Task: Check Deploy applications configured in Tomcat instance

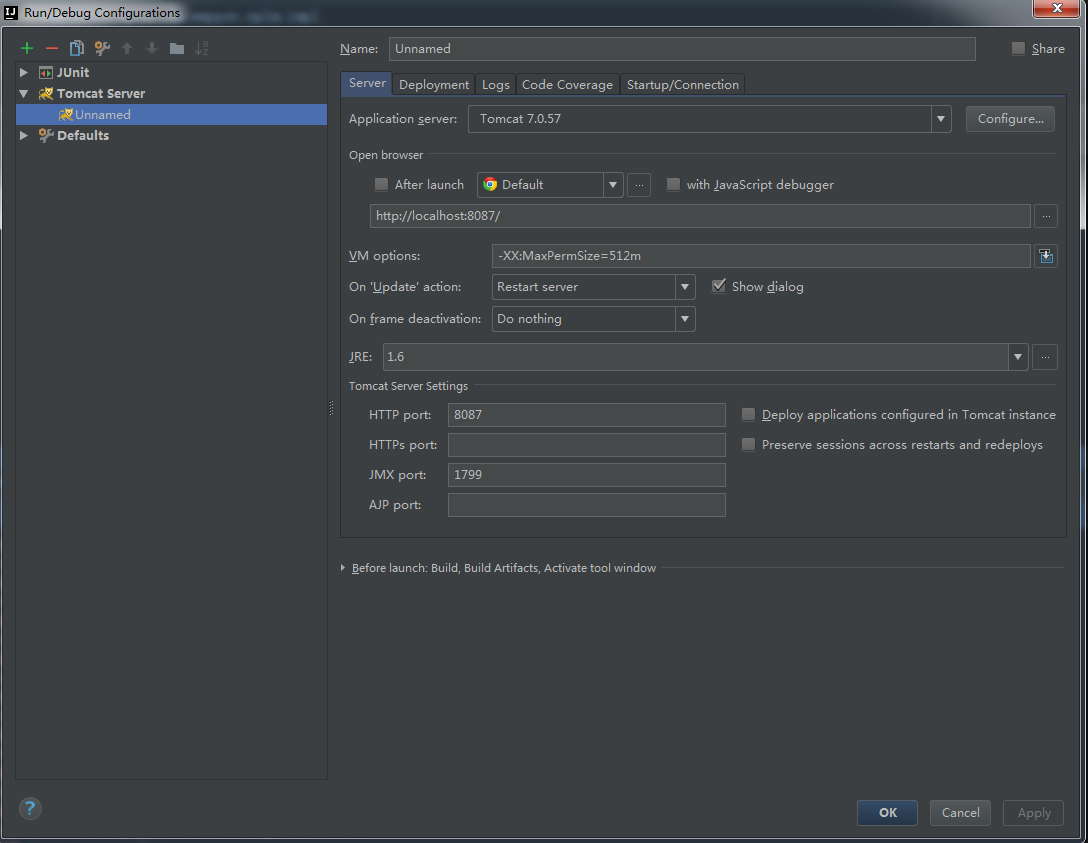Action: (x=748, y=415)
